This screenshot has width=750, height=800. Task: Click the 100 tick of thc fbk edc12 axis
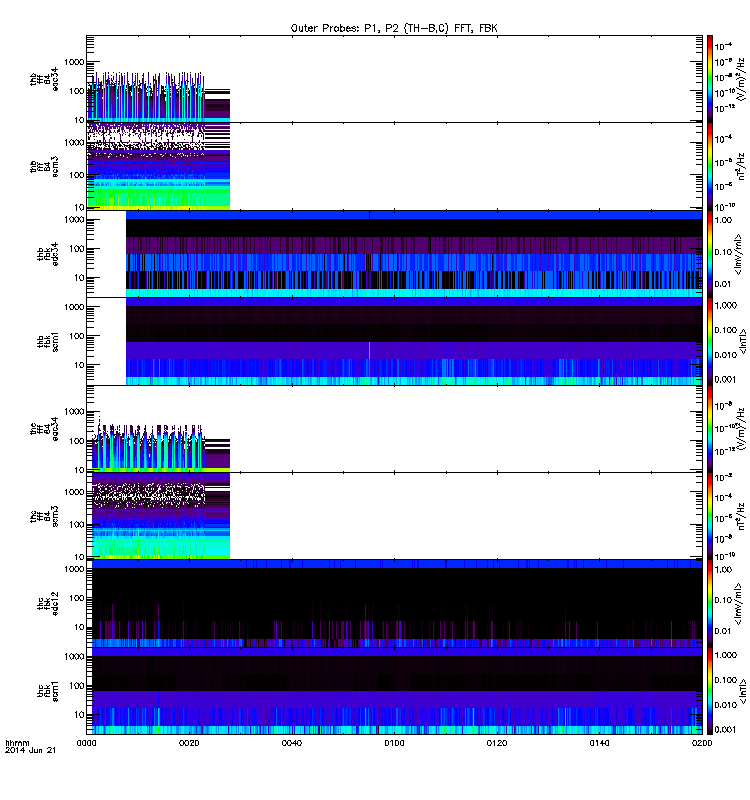[77, 597]
